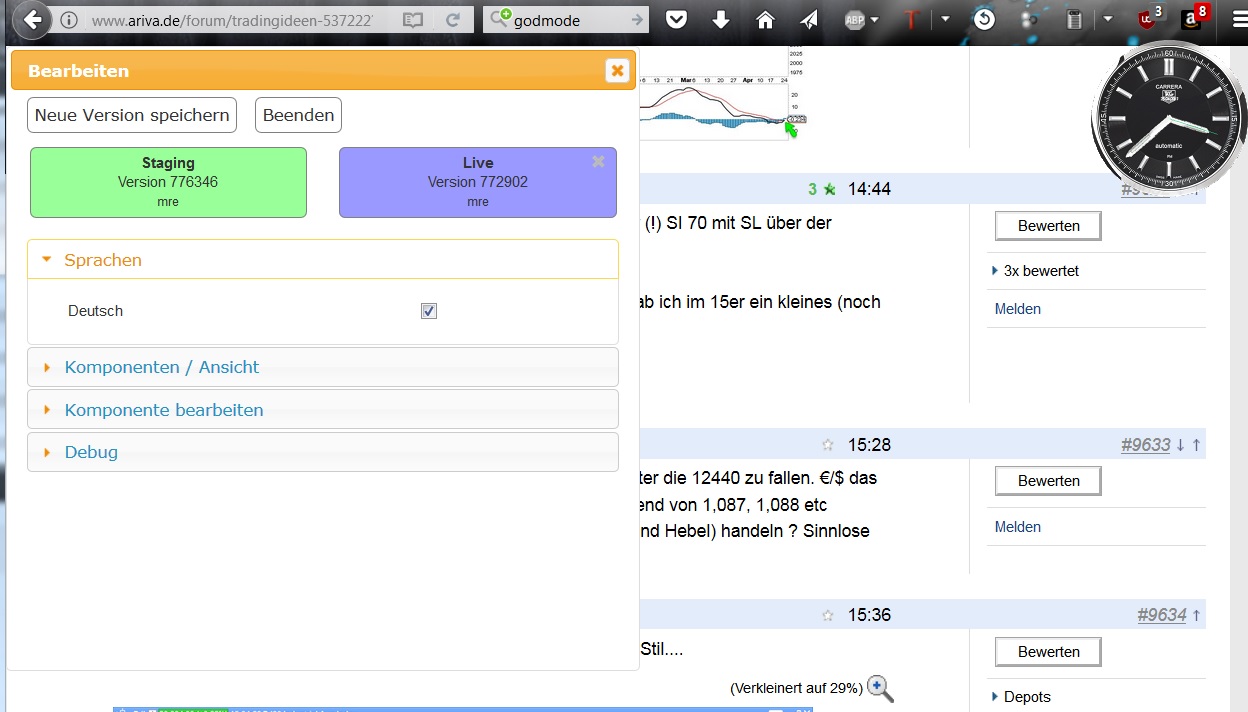Viewport: 1248px width, 712px height.
Task: Click the circular session-restore toolbar icon
Action: [x=985, y=19]
